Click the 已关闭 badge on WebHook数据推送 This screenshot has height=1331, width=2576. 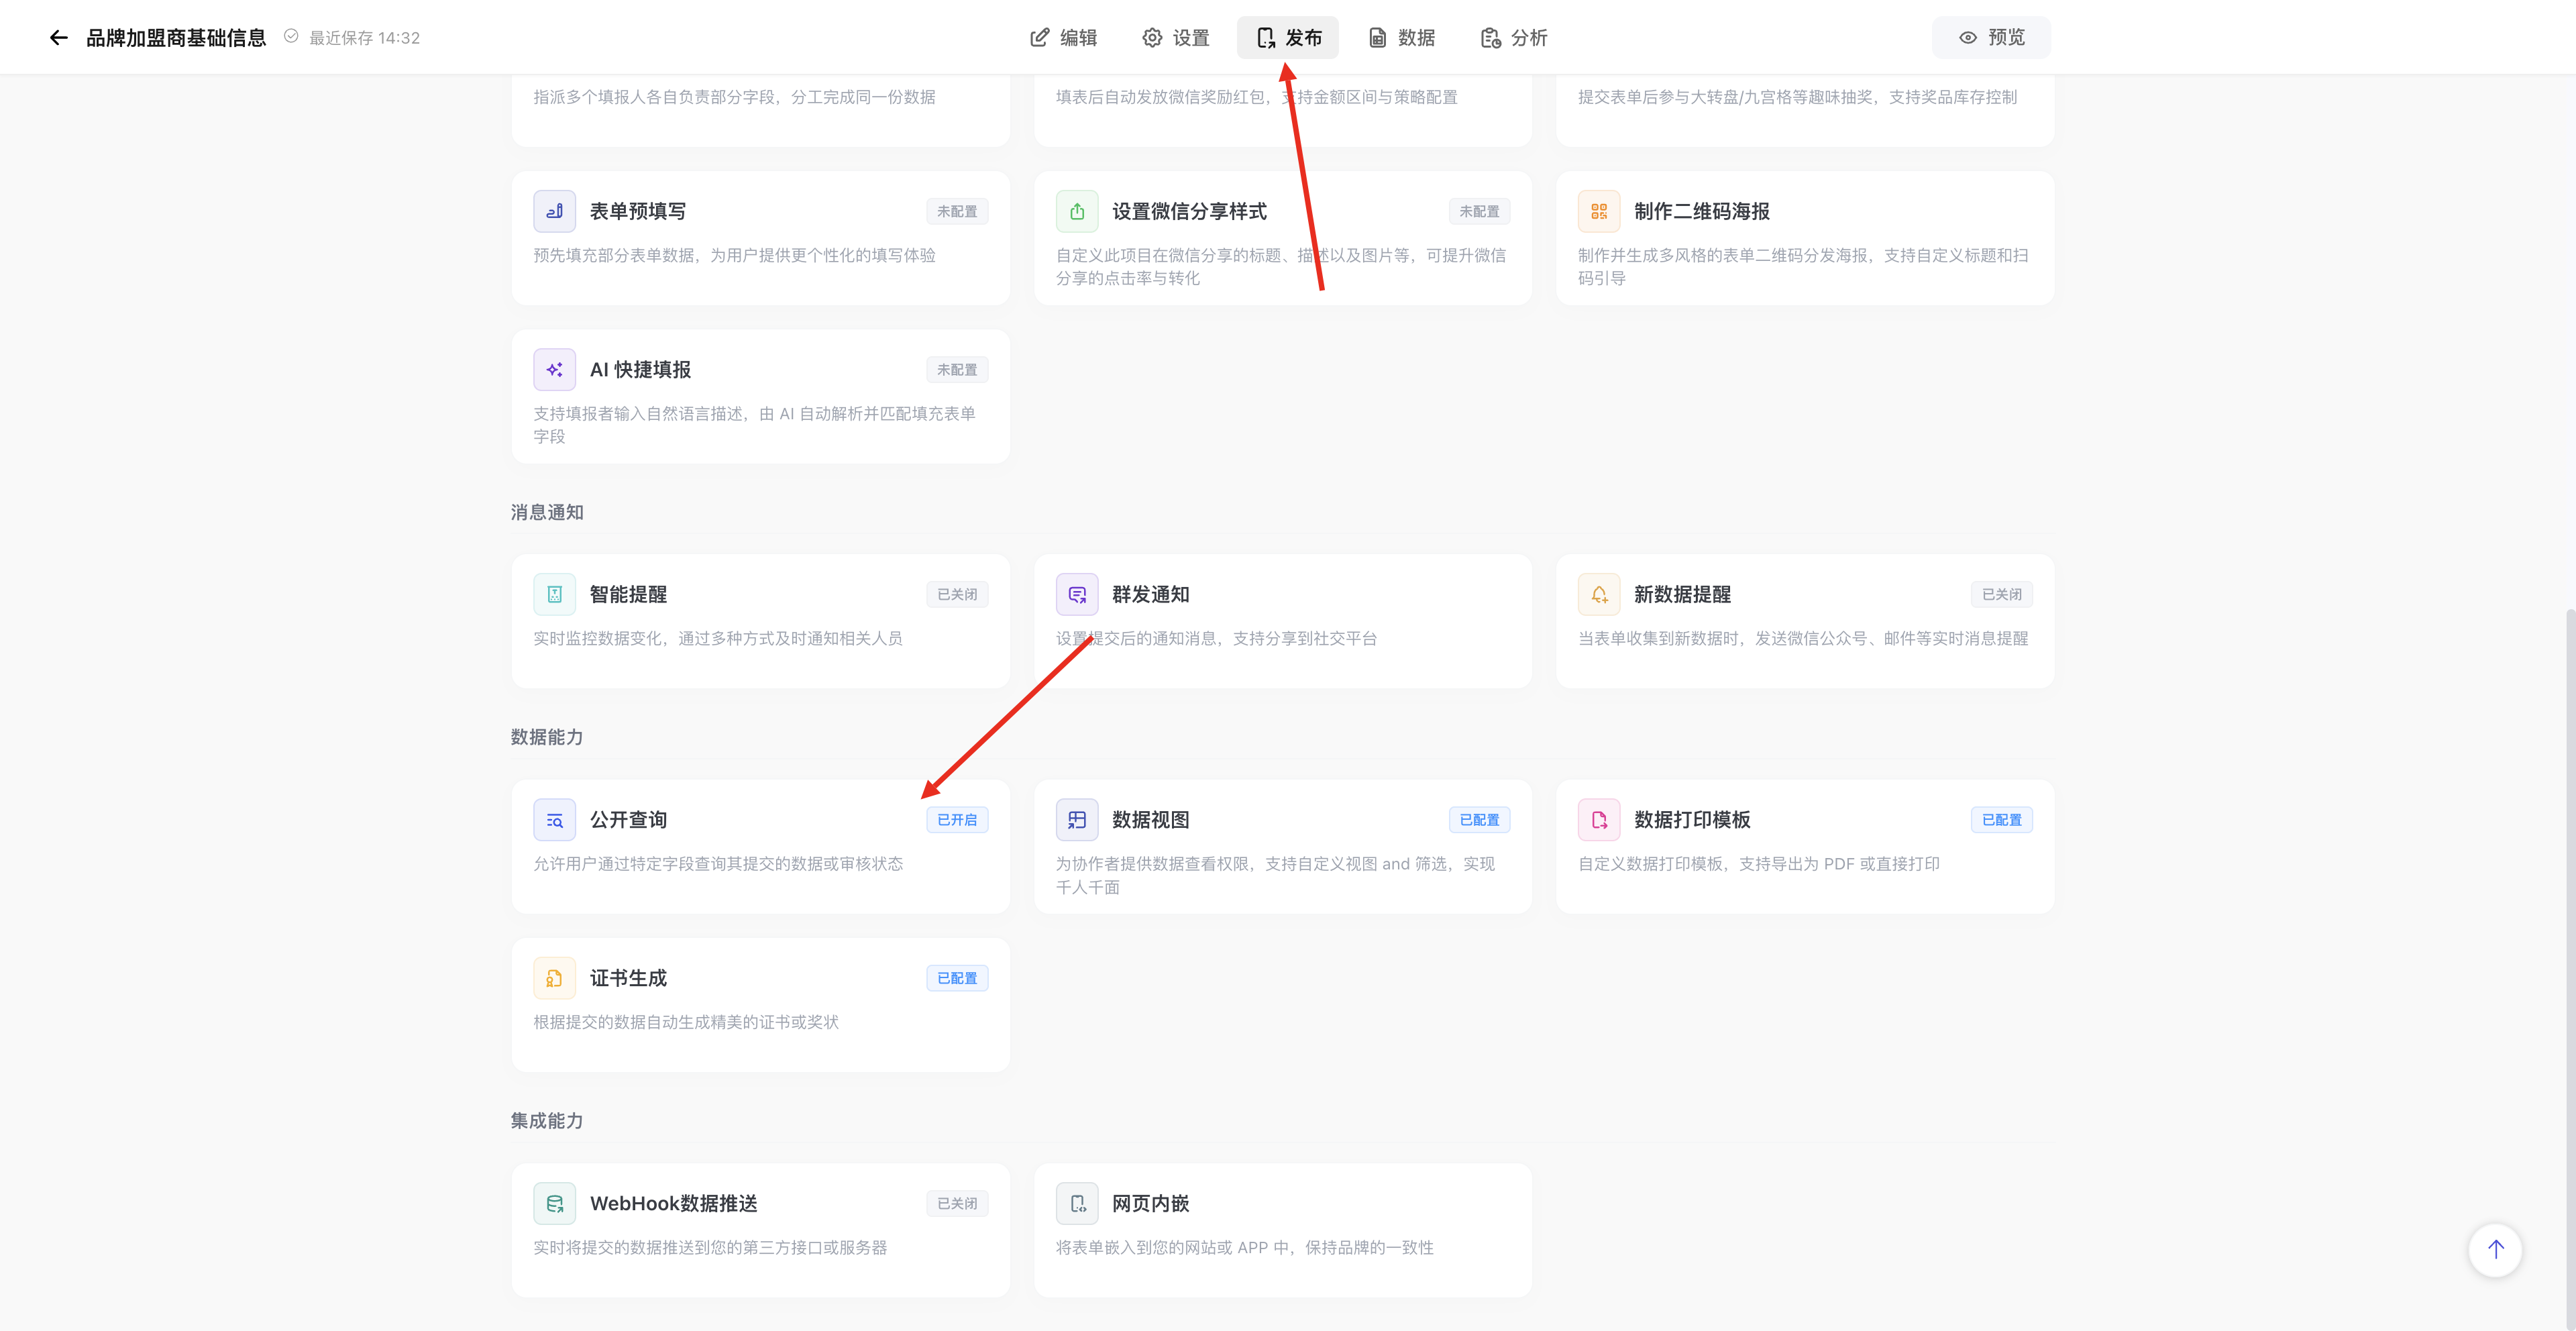pos(957,1203)
